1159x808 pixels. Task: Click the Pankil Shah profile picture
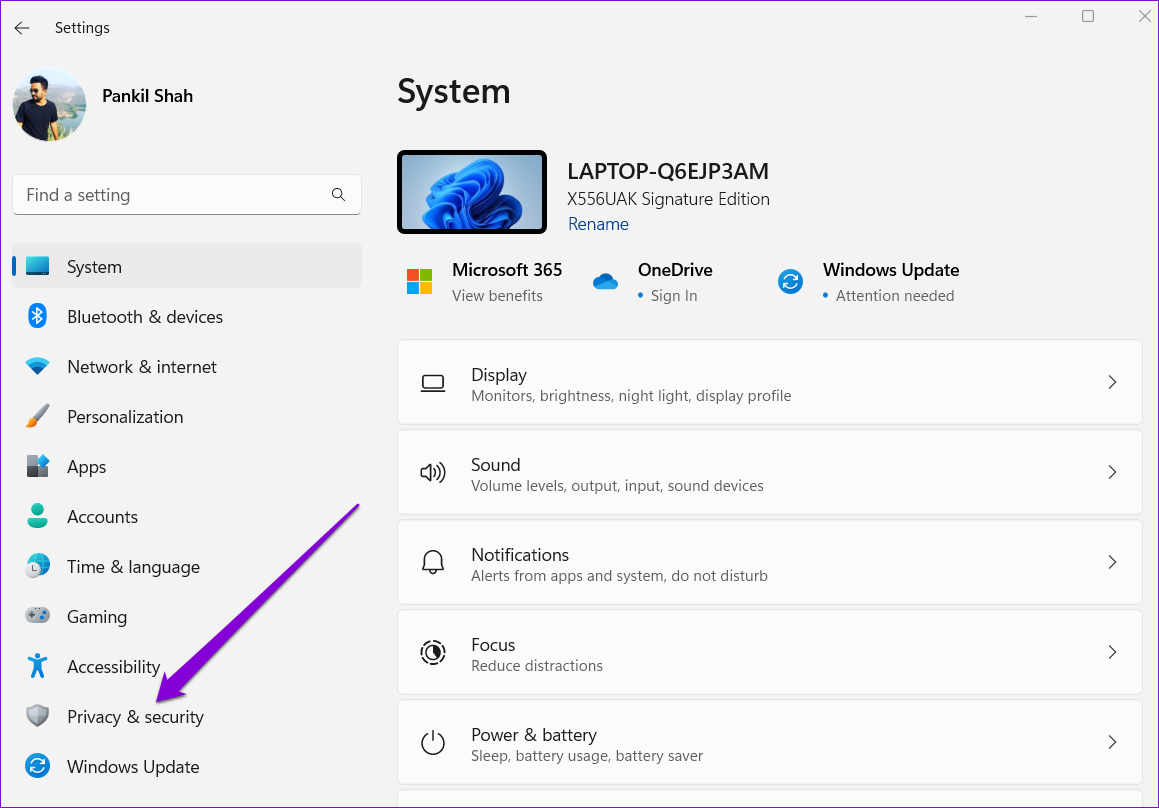50,104
